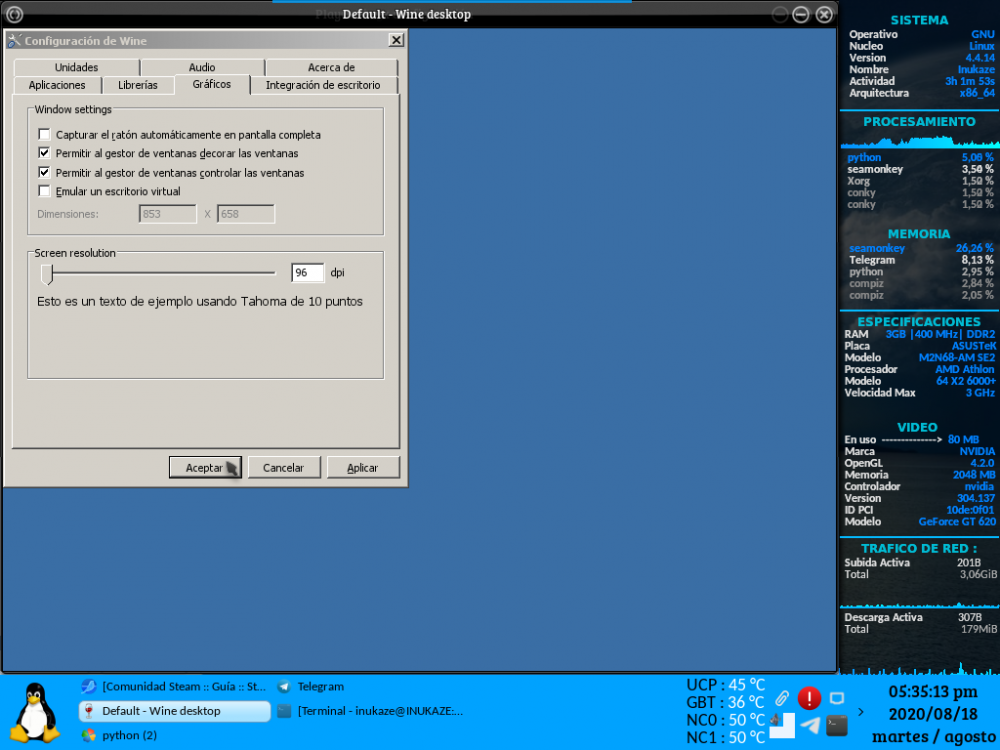Select the Terminal - inukaze taskbar entry
Screen dimensions: 1000x750
click(360, 711)
